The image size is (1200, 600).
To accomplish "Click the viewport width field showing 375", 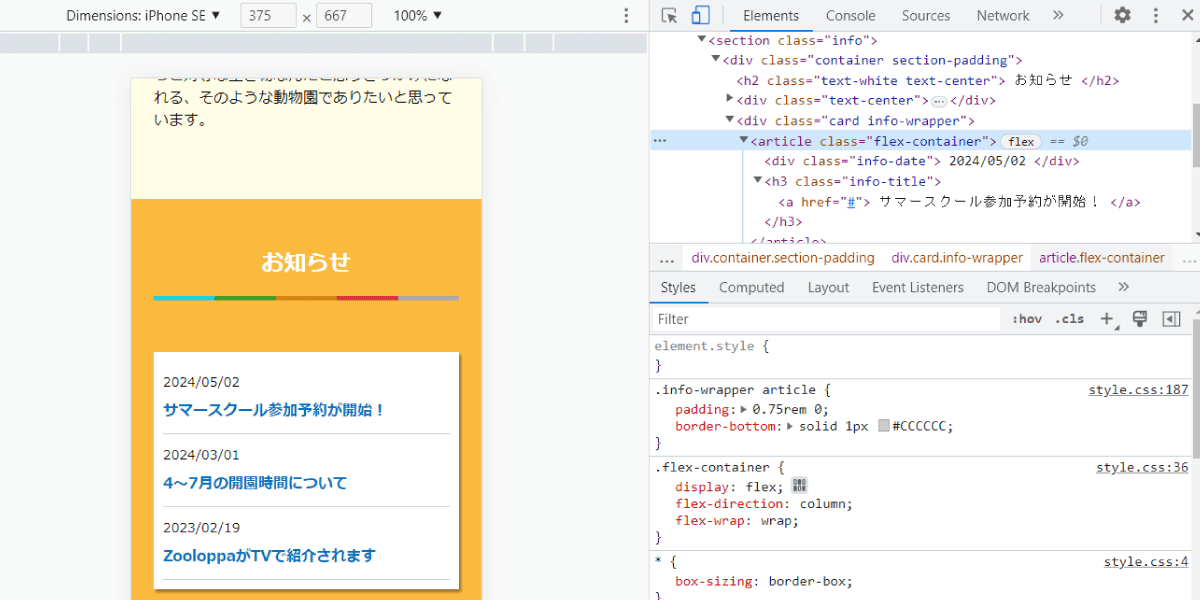I will (x=269, y=16).
